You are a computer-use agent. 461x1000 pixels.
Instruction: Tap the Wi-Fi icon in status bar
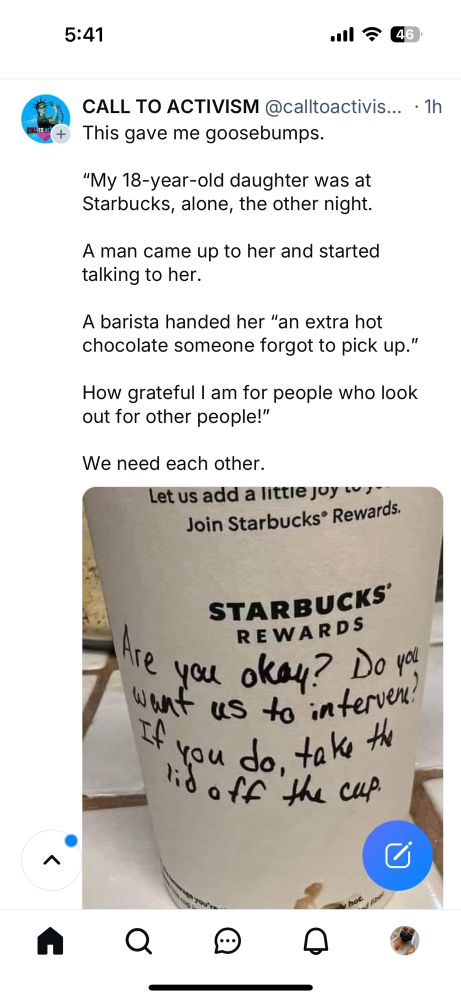click(x=371, y=35)
